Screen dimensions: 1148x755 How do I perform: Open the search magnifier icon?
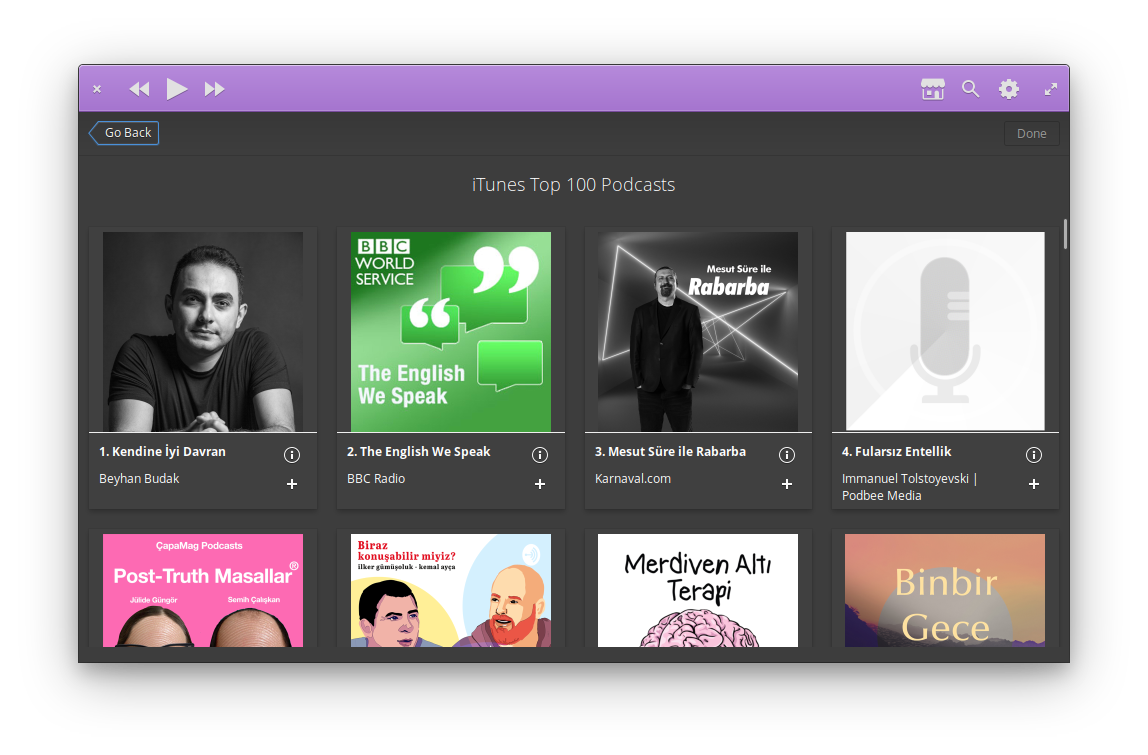click(x=970, y=89)
